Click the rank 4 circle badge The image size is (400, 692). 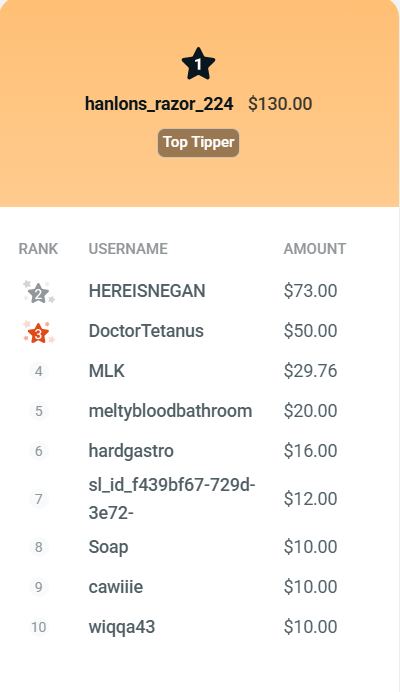point(39,371)
